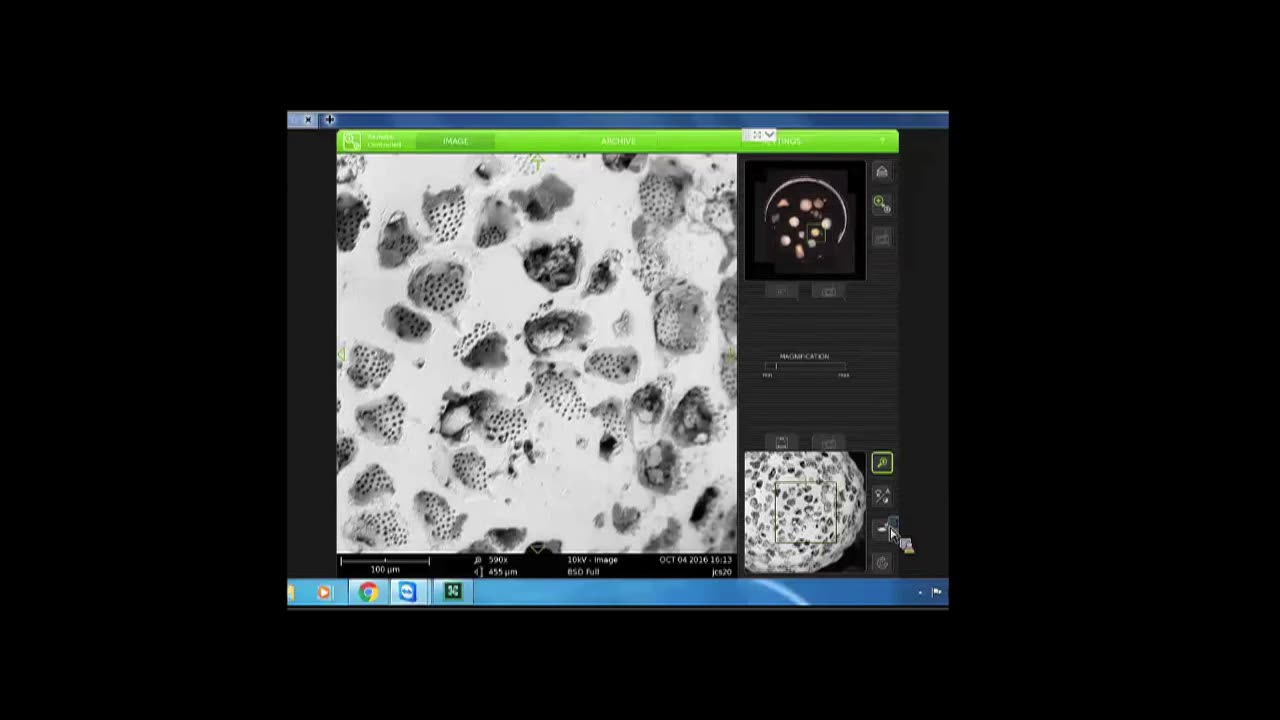Move image up using top arrow
Image resolution: width=1280 pixels, height=720 pixels.
click(x=537, y=161)
